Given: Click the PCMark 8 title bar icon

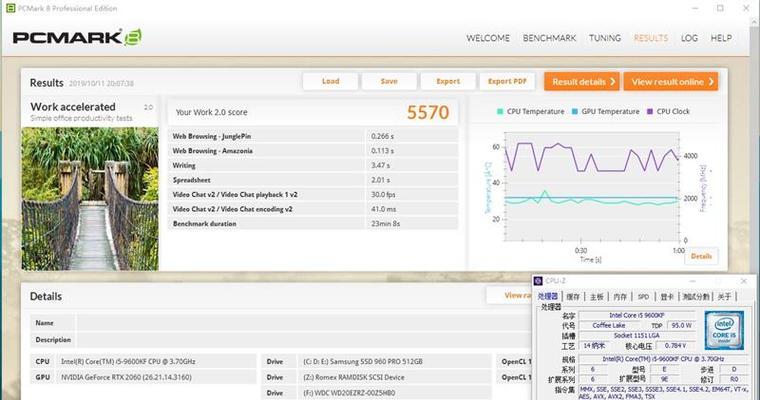Looking at the screenshot, I should [x=10, y=8].
